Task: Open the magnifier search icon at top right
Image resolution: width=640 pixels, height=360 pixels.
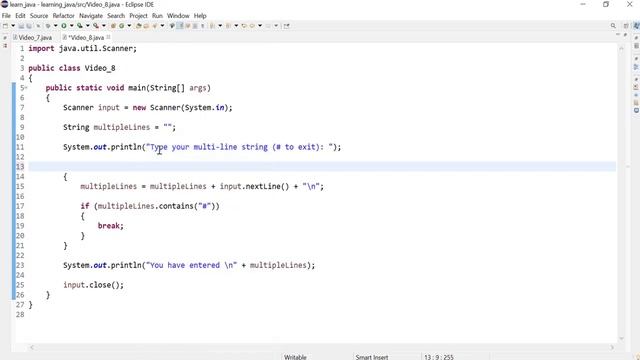Action: [x=613, y=26]
